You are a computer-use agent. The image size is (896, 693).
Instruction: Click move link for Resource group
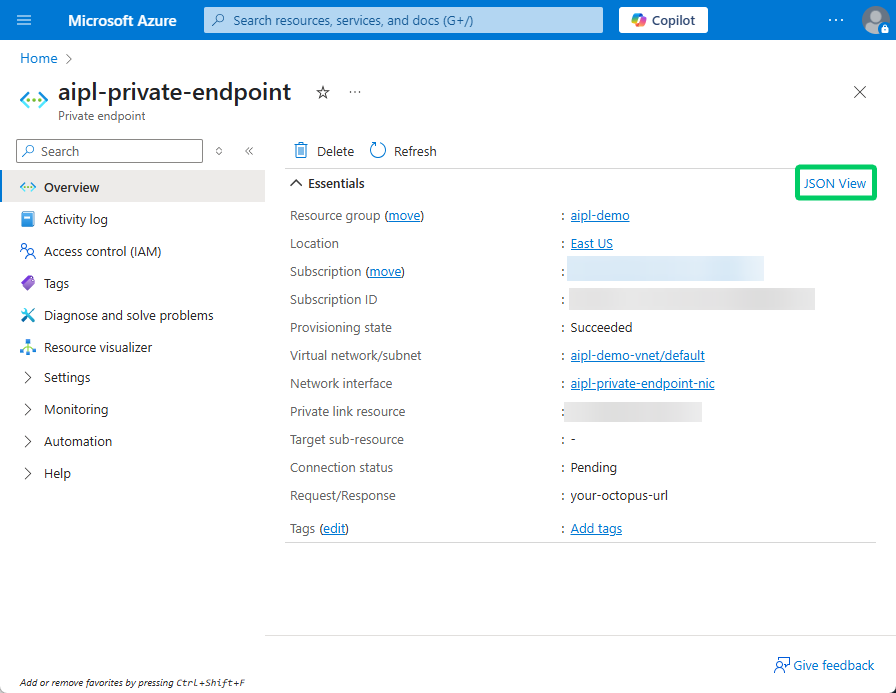tap(404, 216)
